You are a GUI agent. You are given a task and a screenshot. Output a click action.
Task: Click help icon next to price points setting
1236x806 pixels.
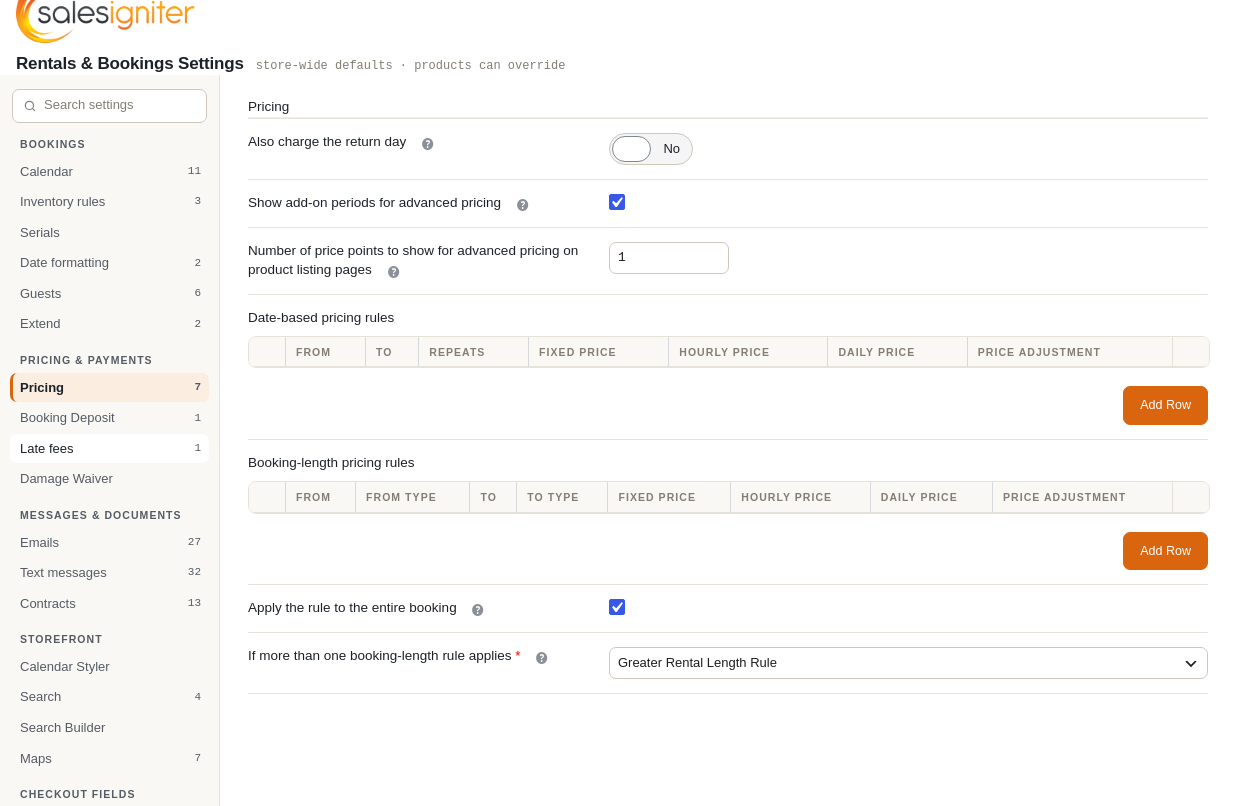click(393, 272)
